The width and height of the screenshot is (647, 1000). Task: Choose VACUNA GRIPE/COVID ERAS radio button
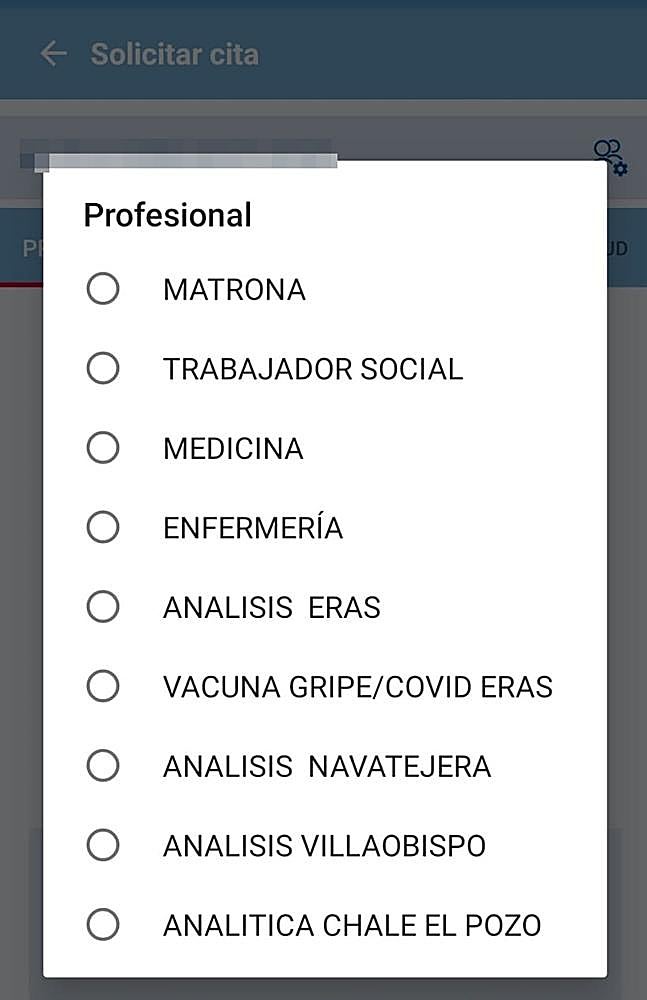[x=103, y=687]
